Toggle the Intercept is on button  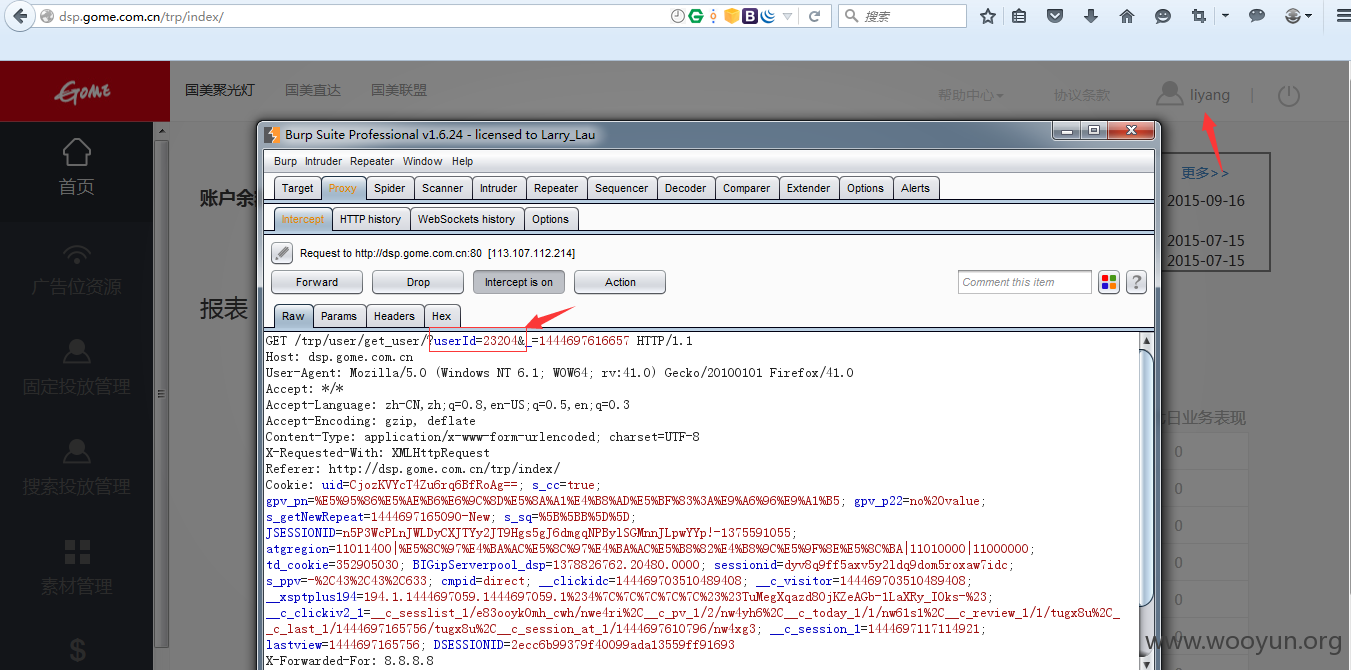(x=518, y=282)
